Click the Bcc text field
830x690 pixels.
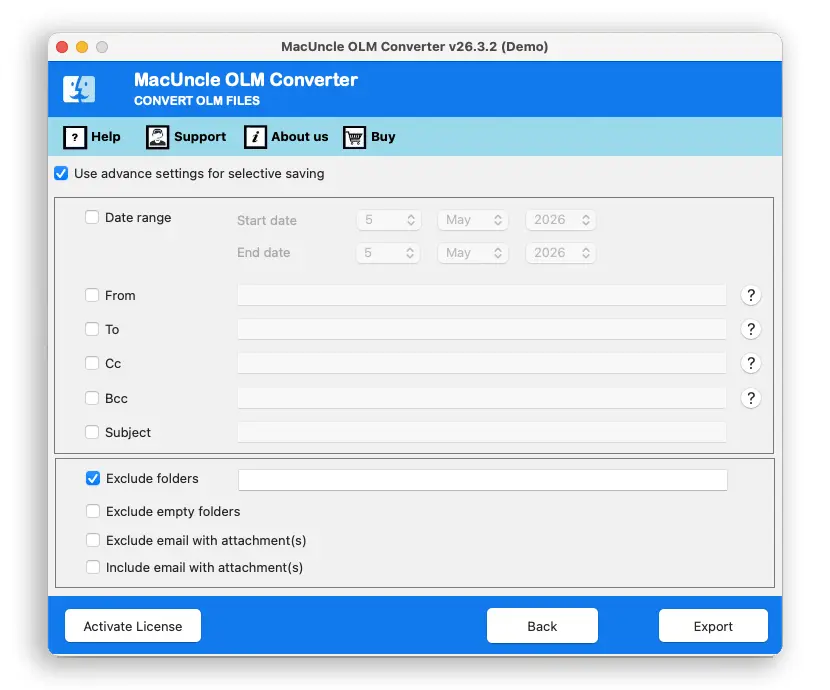point(482,398)
